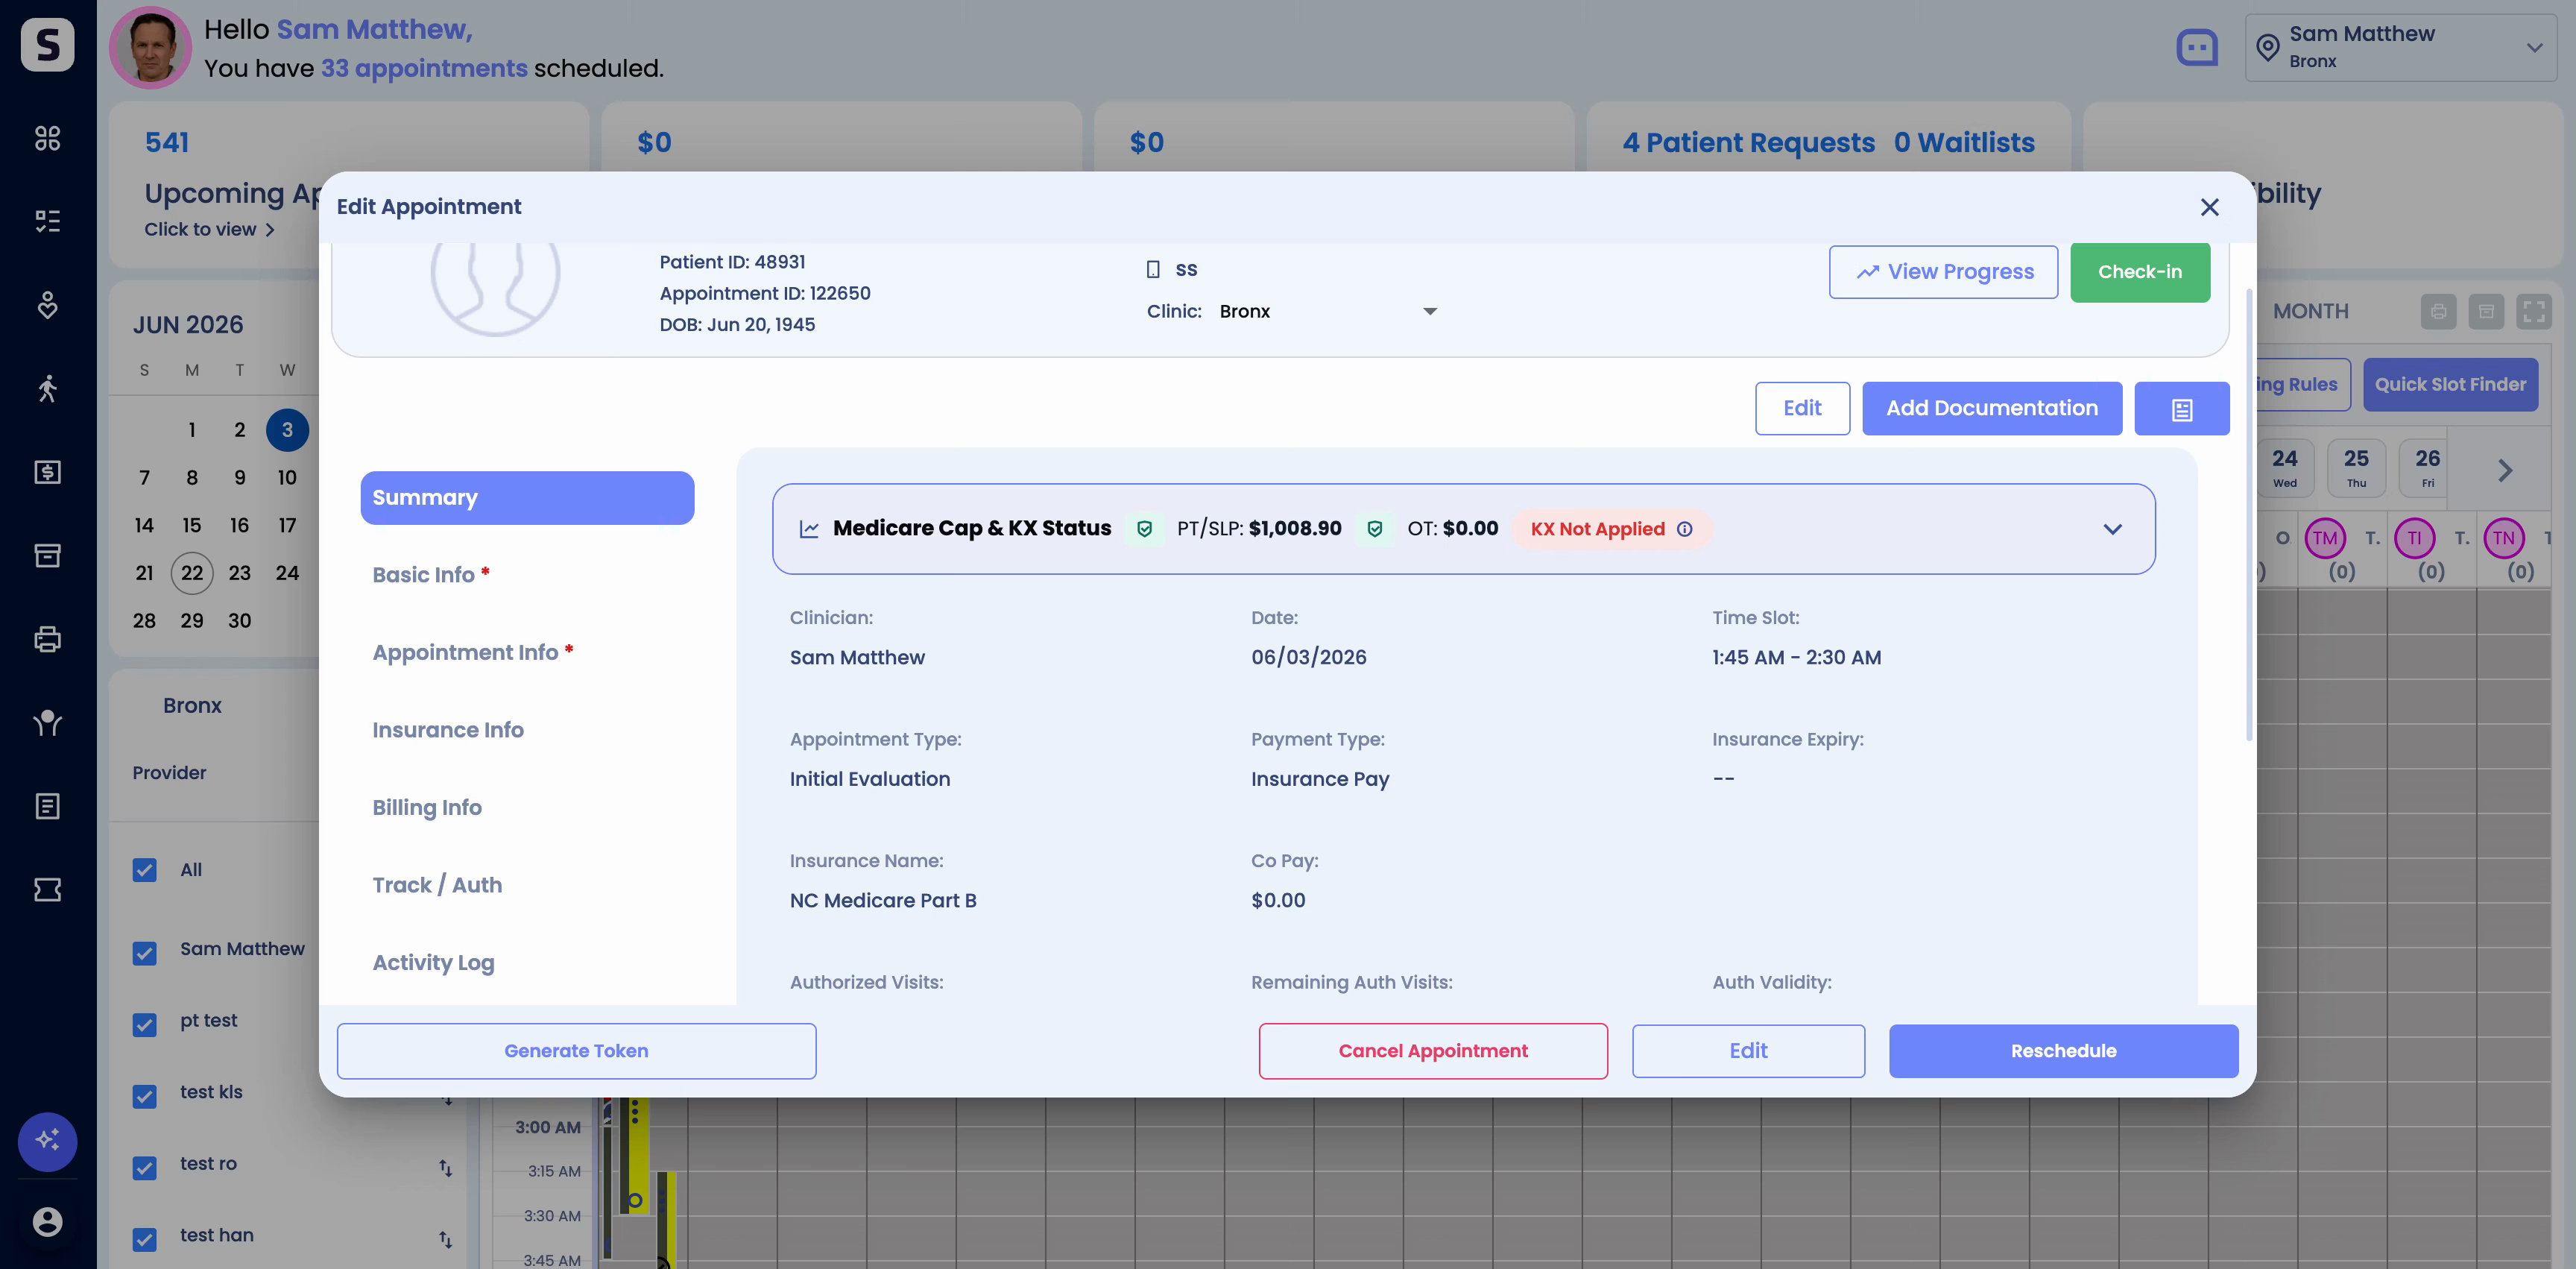Open the Activity Log tab
Image resolution: width=2576 pixels, height=1269 pixels.
(x=433, y=962)
